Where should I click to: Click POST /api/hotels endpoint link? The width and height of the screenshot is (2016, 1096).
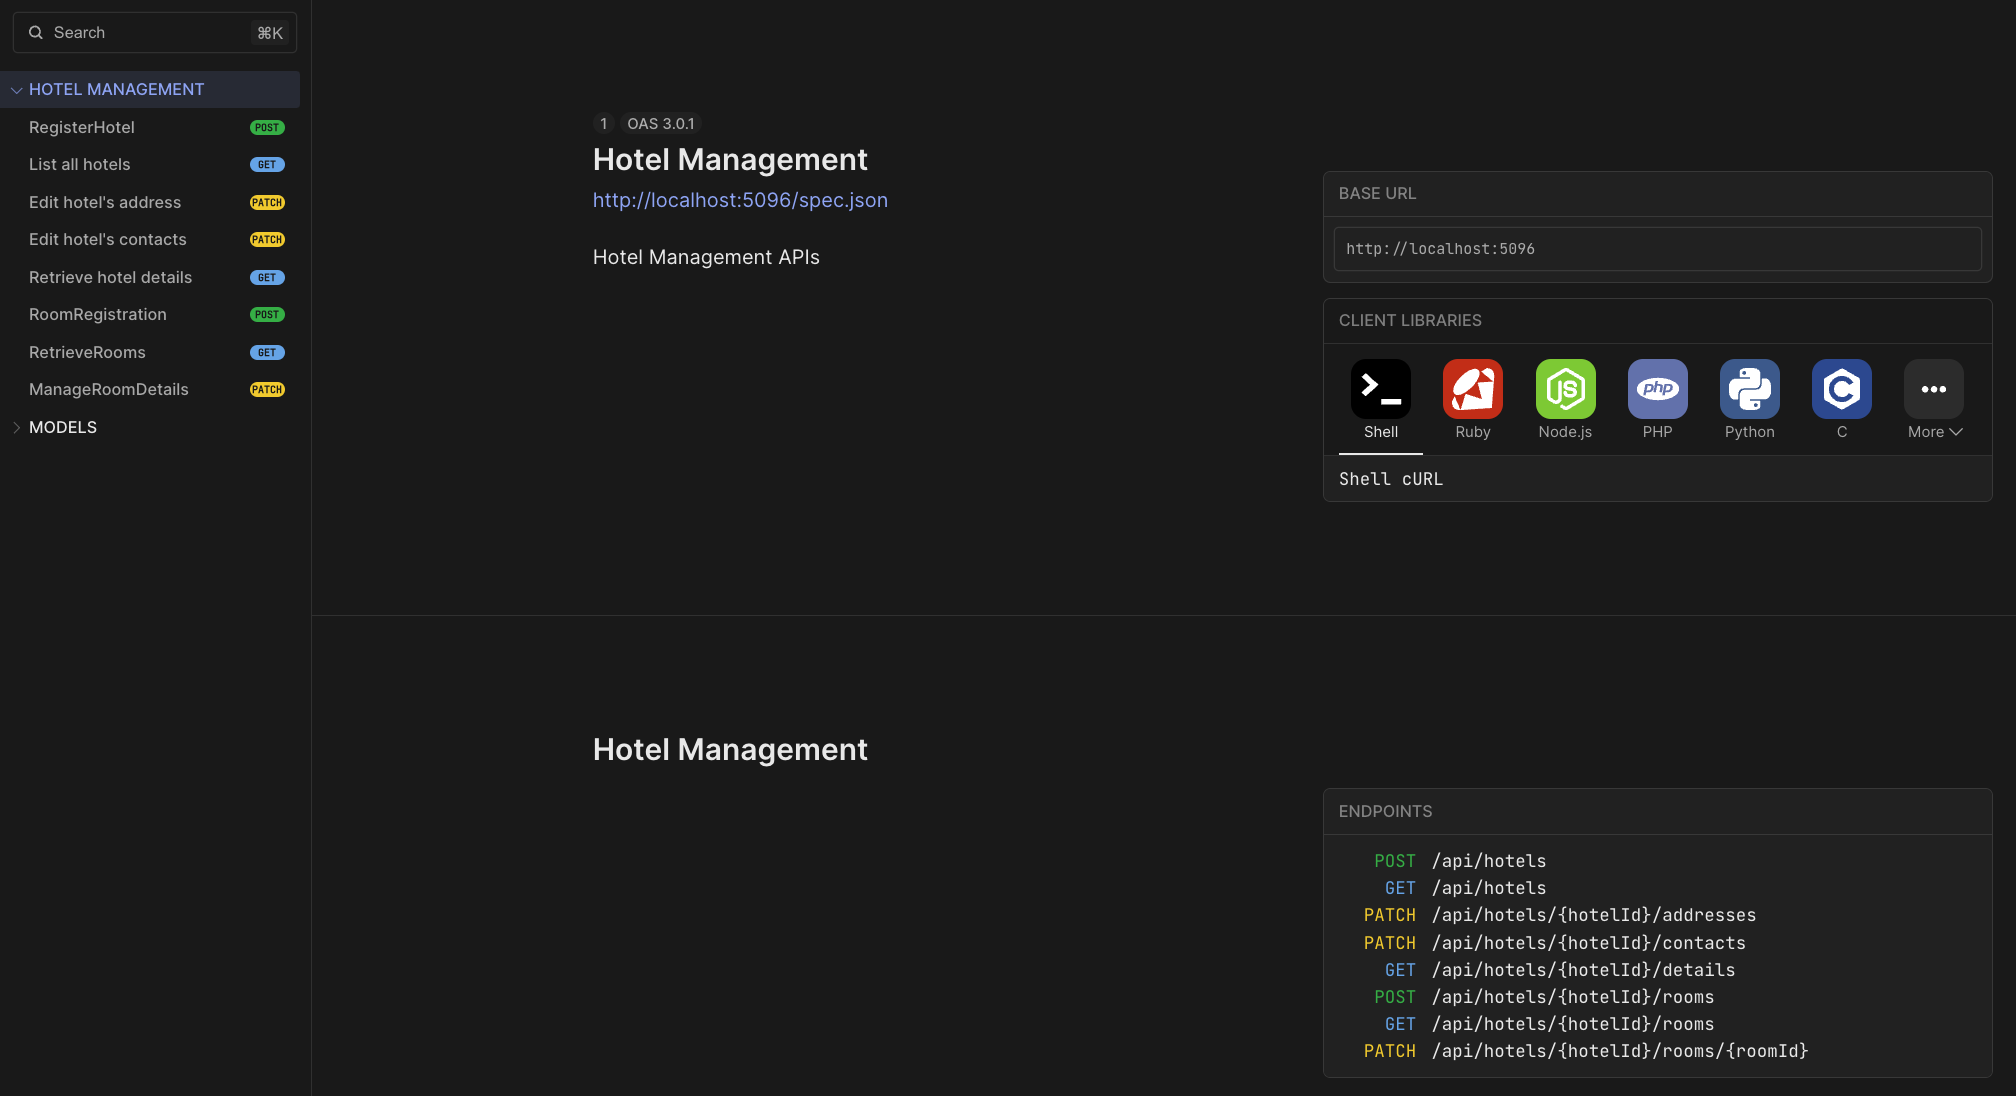(x=1488, y=861)
